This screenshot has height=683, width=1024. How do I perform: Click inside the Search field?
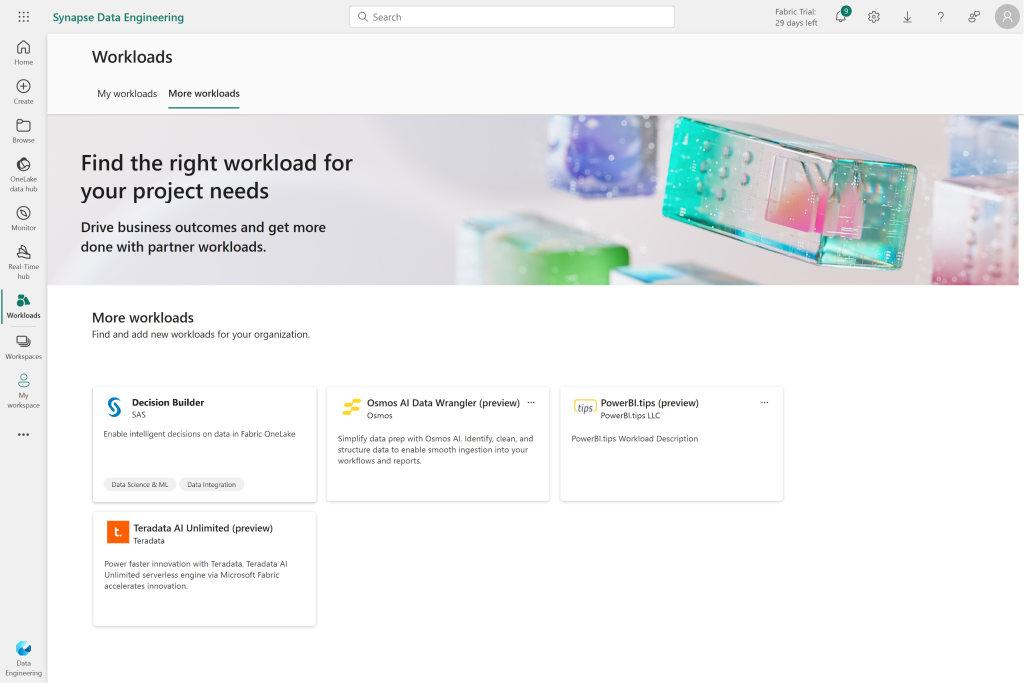point(511,17)
